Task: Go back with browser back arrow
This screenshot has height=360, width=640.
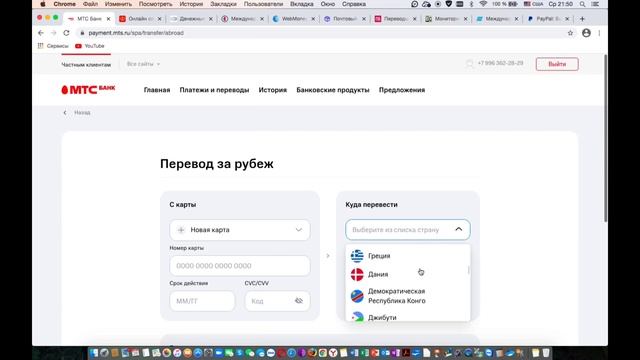Action: click(40, 33)
